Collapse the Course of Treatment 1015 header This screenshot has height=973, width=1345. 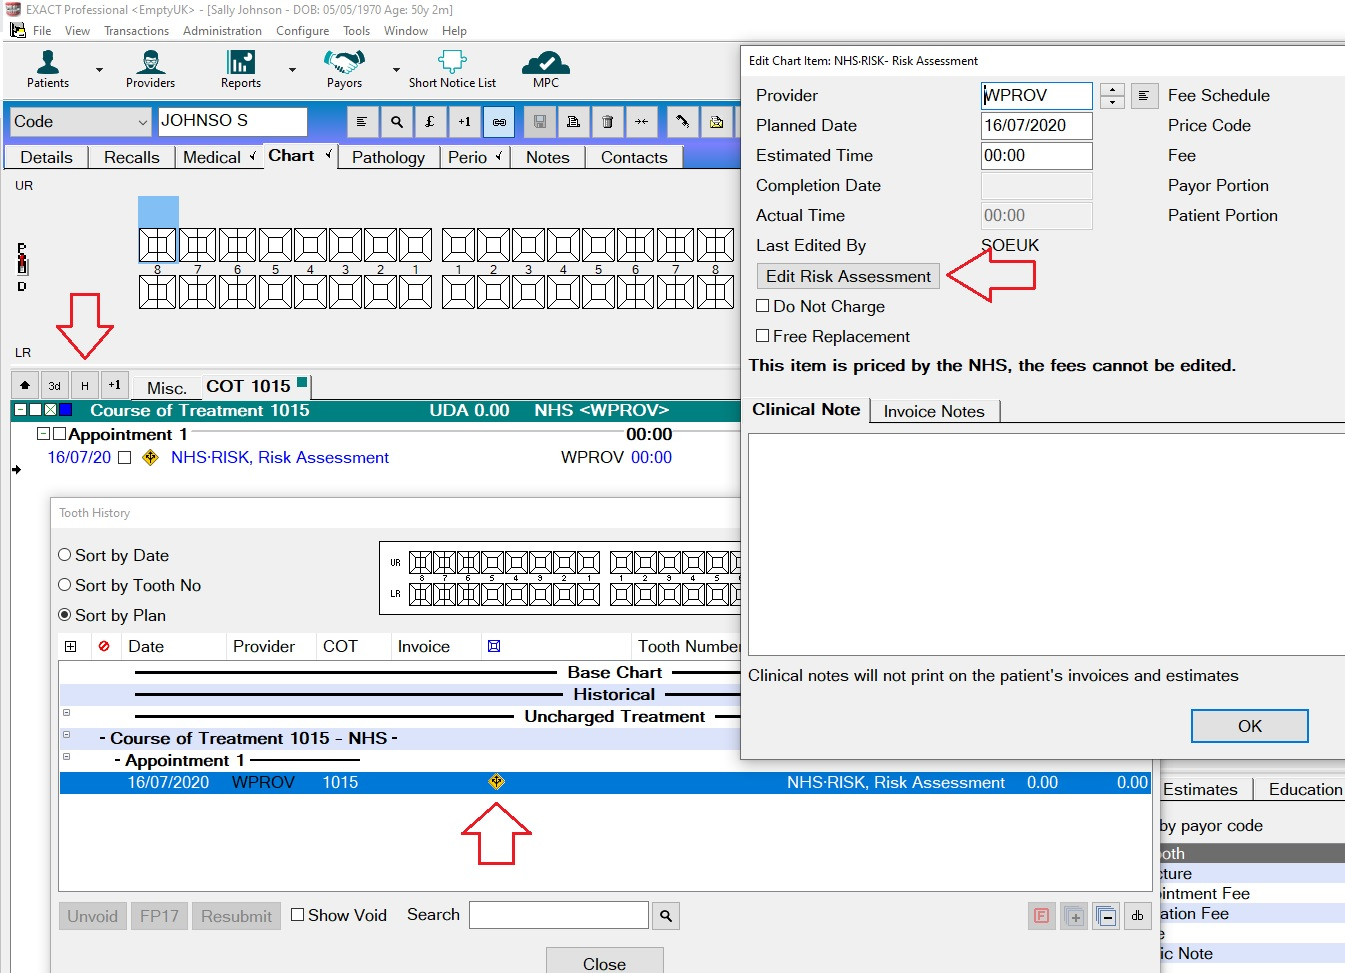[20, 410]
